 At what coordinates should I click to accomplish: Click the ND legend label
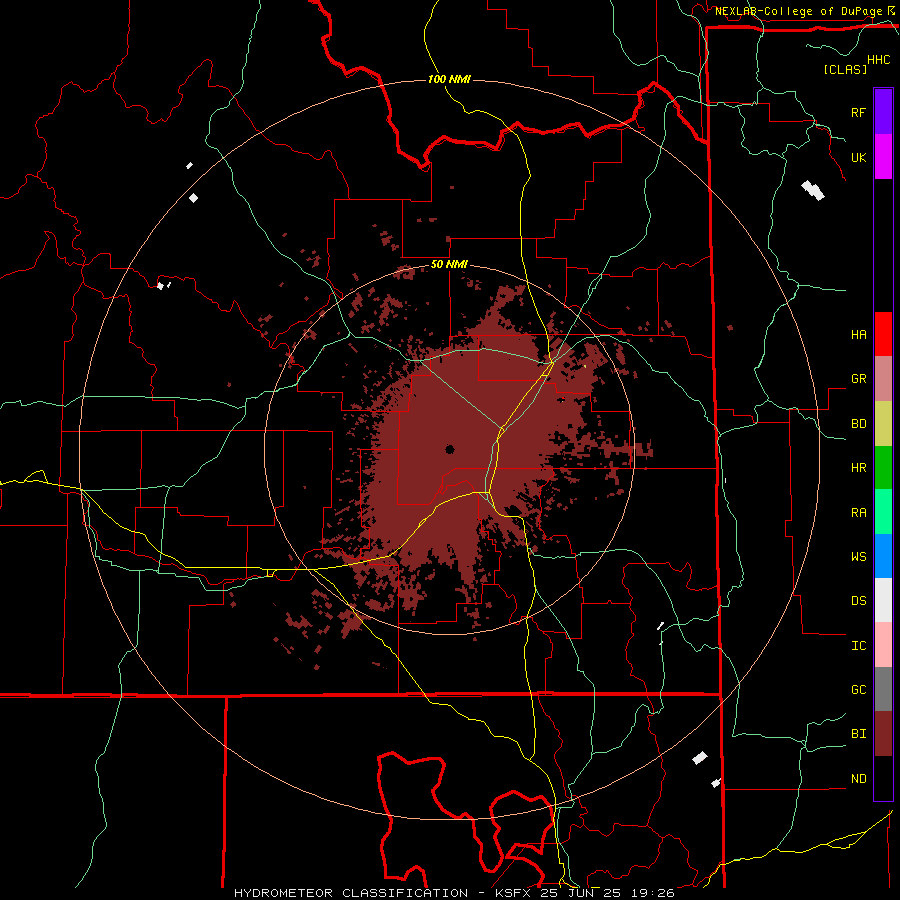(x=858, y=779)
